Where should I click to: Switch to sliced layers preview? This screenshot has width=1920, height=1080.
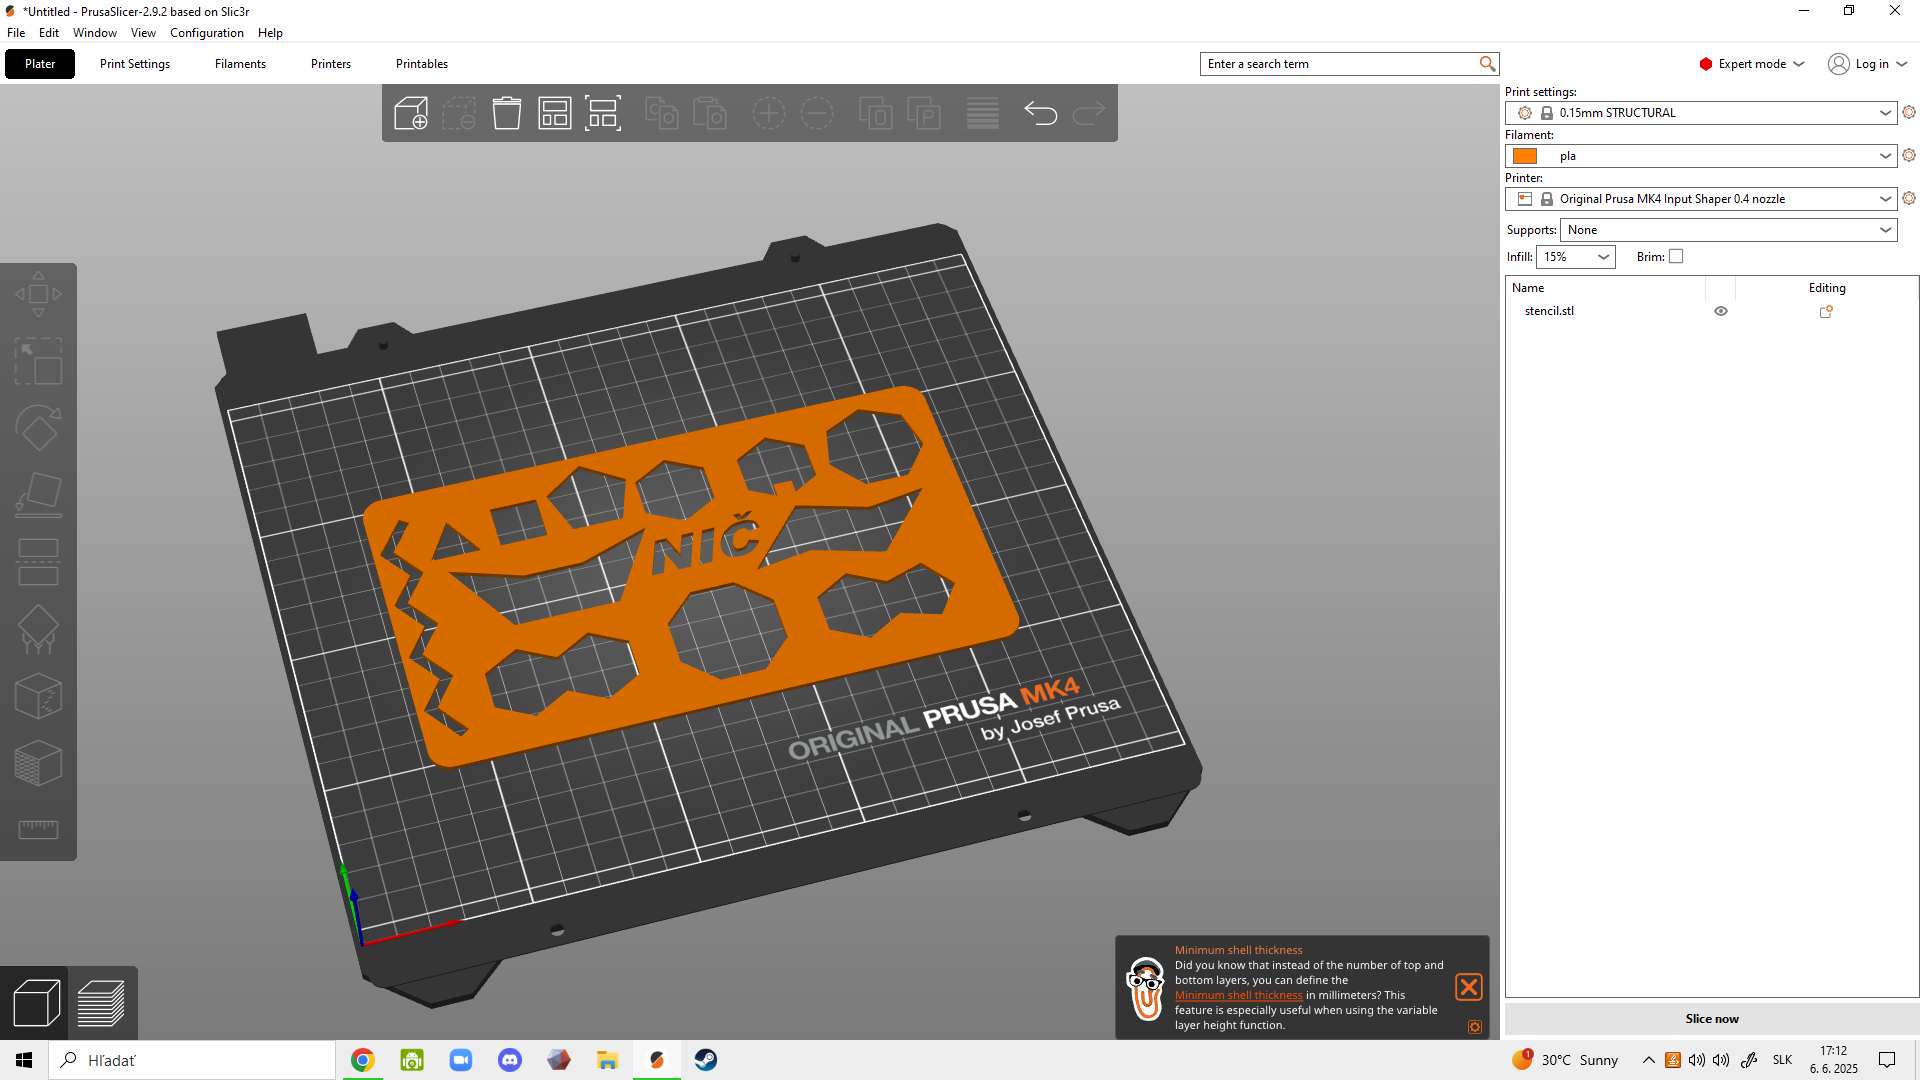[101, 1003]
